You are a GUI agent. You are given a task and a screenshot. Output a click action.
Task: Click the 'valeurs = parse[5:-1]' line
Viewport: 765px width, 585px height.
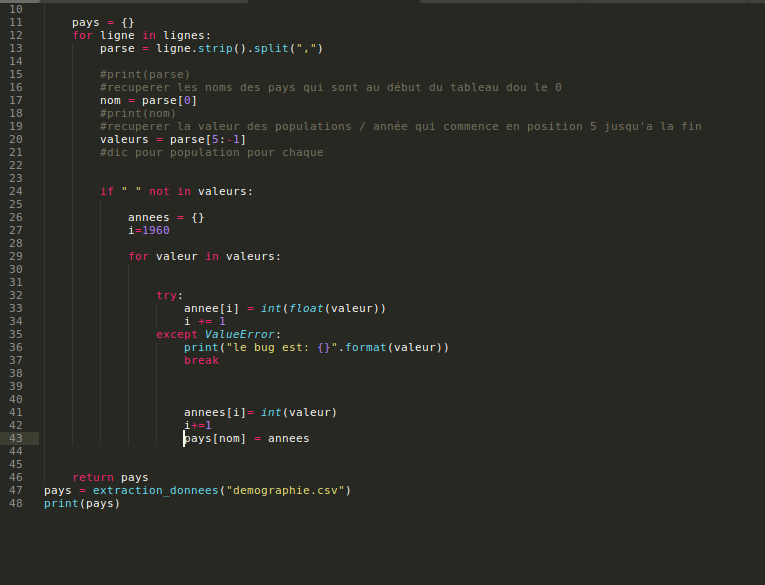[173, 140]
